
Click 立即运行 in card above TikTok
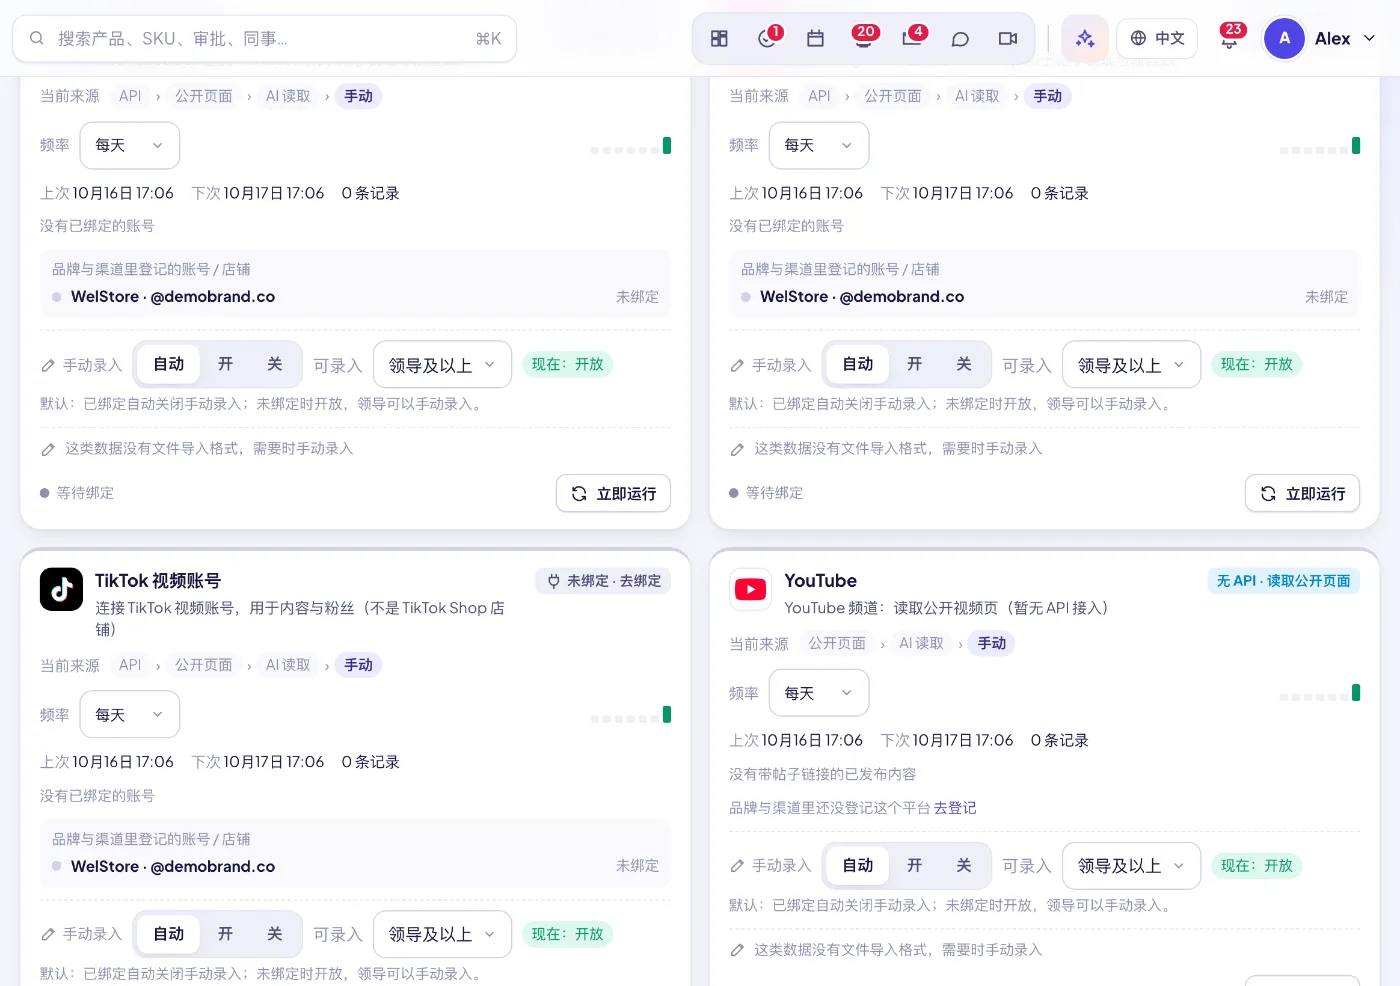click(613, 494)
